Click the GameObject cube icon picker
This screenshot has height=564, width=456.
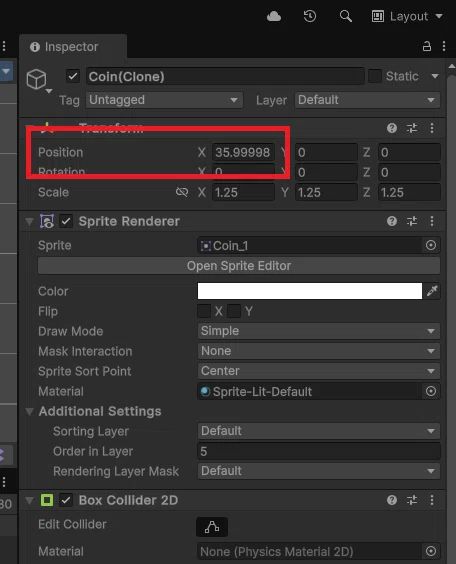point(38,80)
